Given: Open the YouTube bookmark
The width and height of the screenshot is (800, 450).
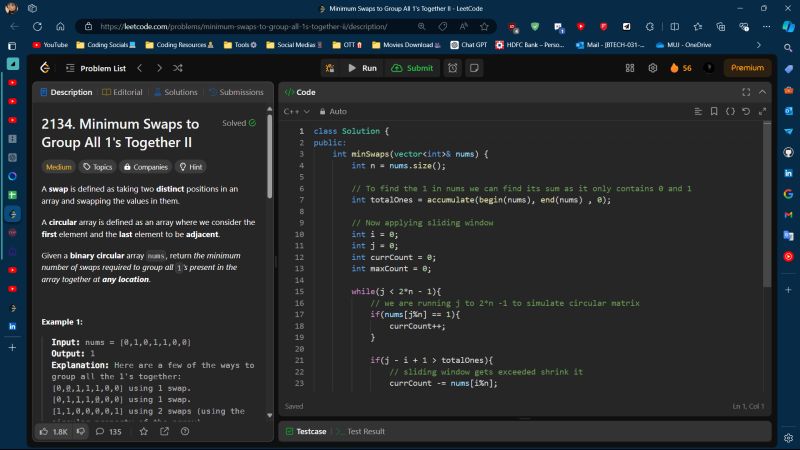Looking at the screenshot, I should (50, 45).
